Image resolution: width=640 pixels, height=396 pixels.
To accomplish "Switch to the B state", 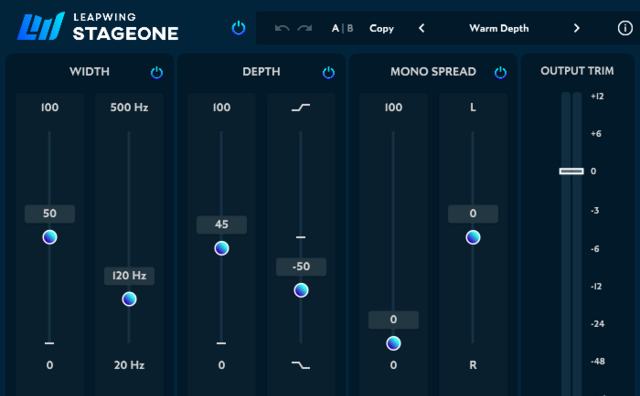I will 350,28.
